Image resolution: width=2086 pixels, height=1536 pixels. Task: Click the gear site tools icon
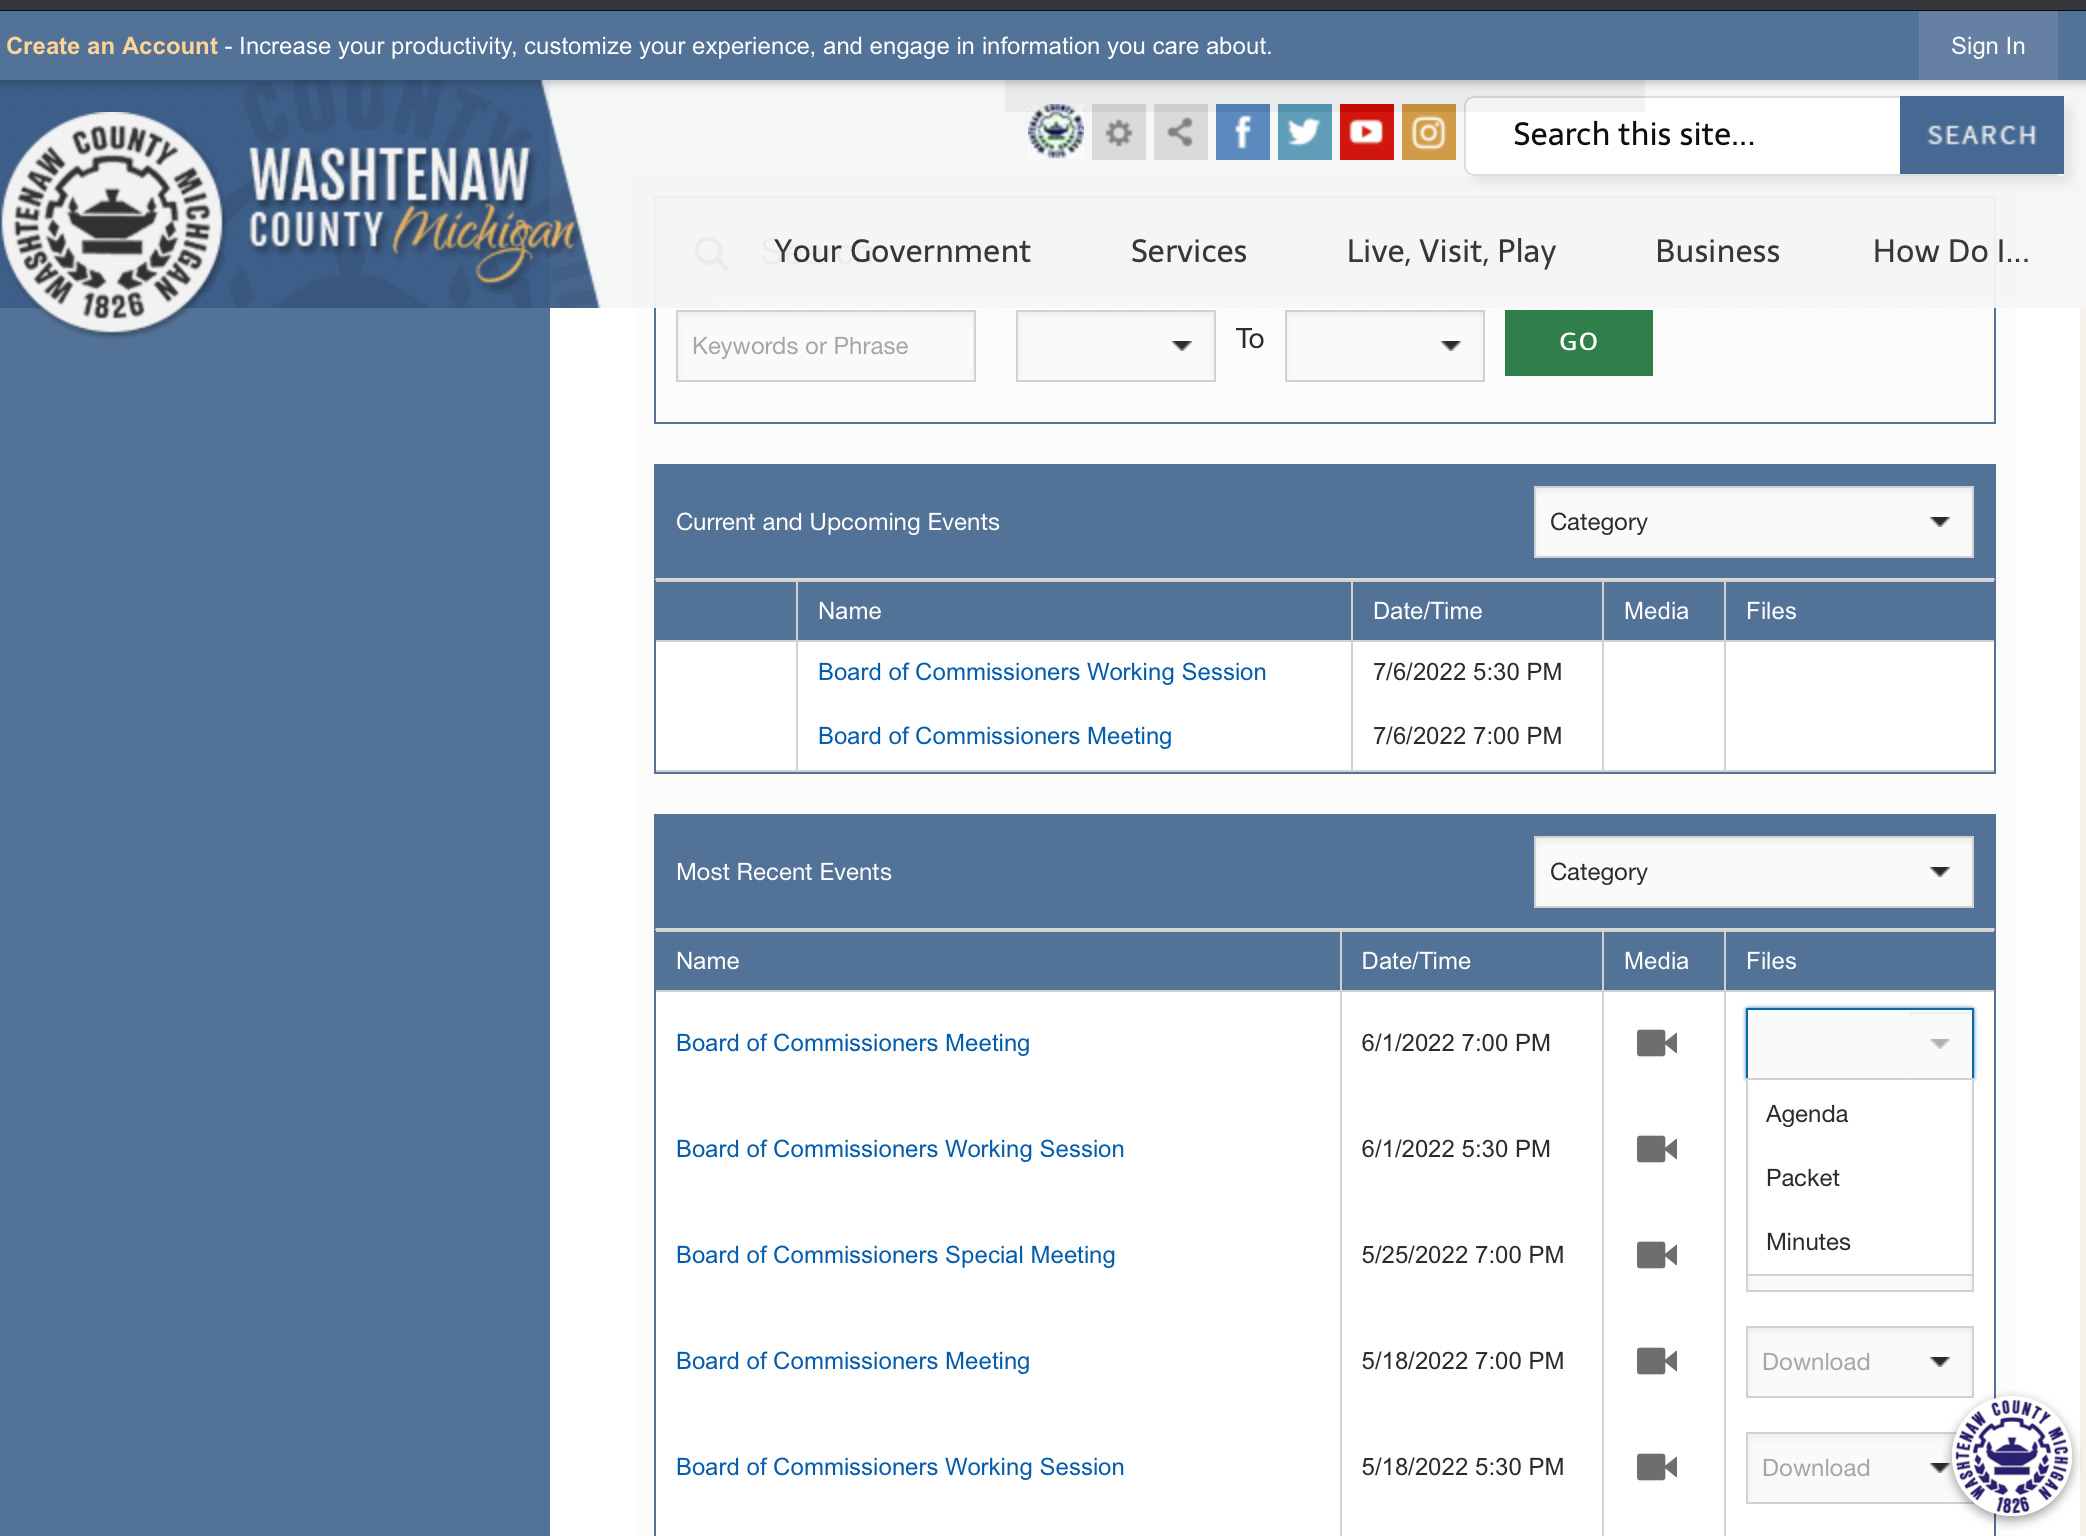1118,132
